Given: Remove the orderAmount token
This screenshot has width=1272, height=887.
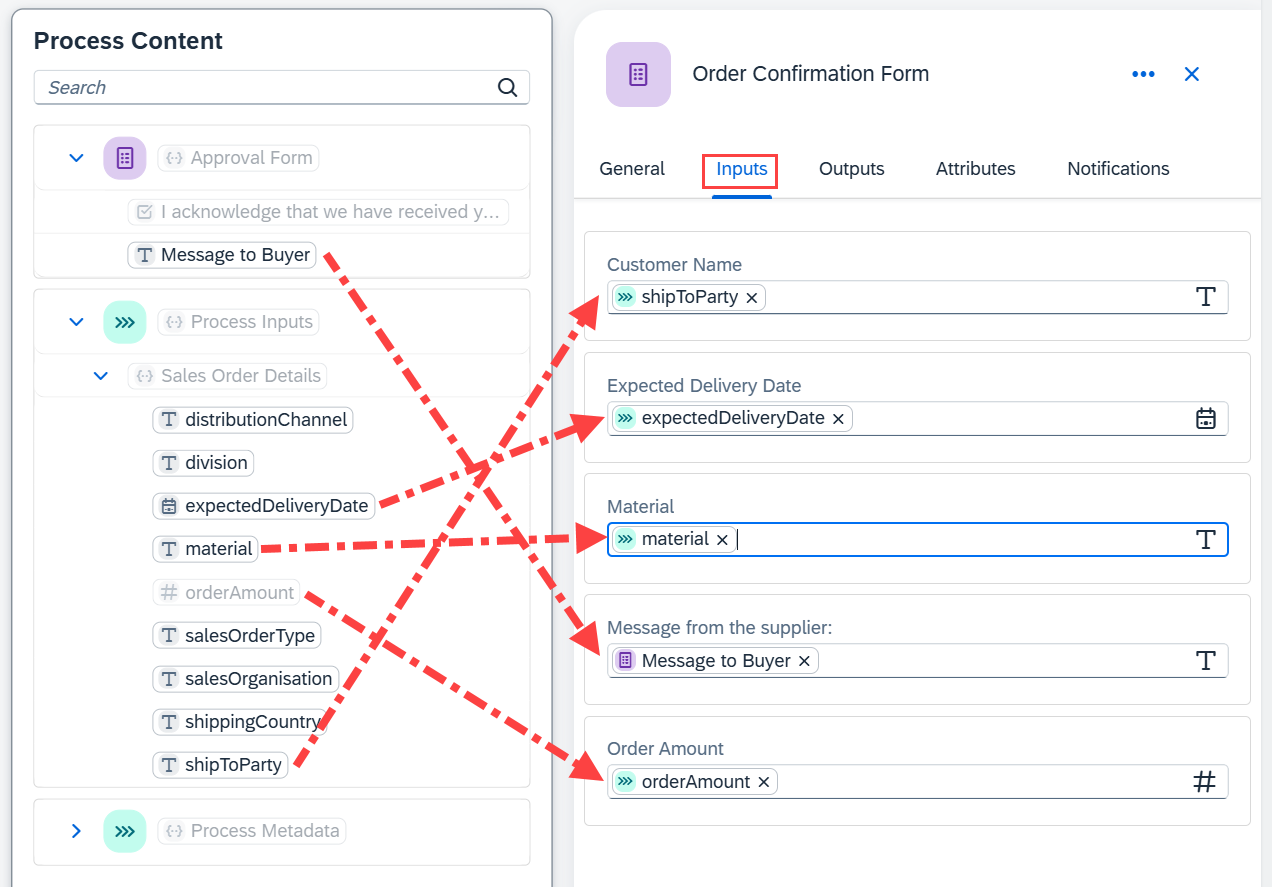Looking at the screenshot, I should tap(764, 782).
